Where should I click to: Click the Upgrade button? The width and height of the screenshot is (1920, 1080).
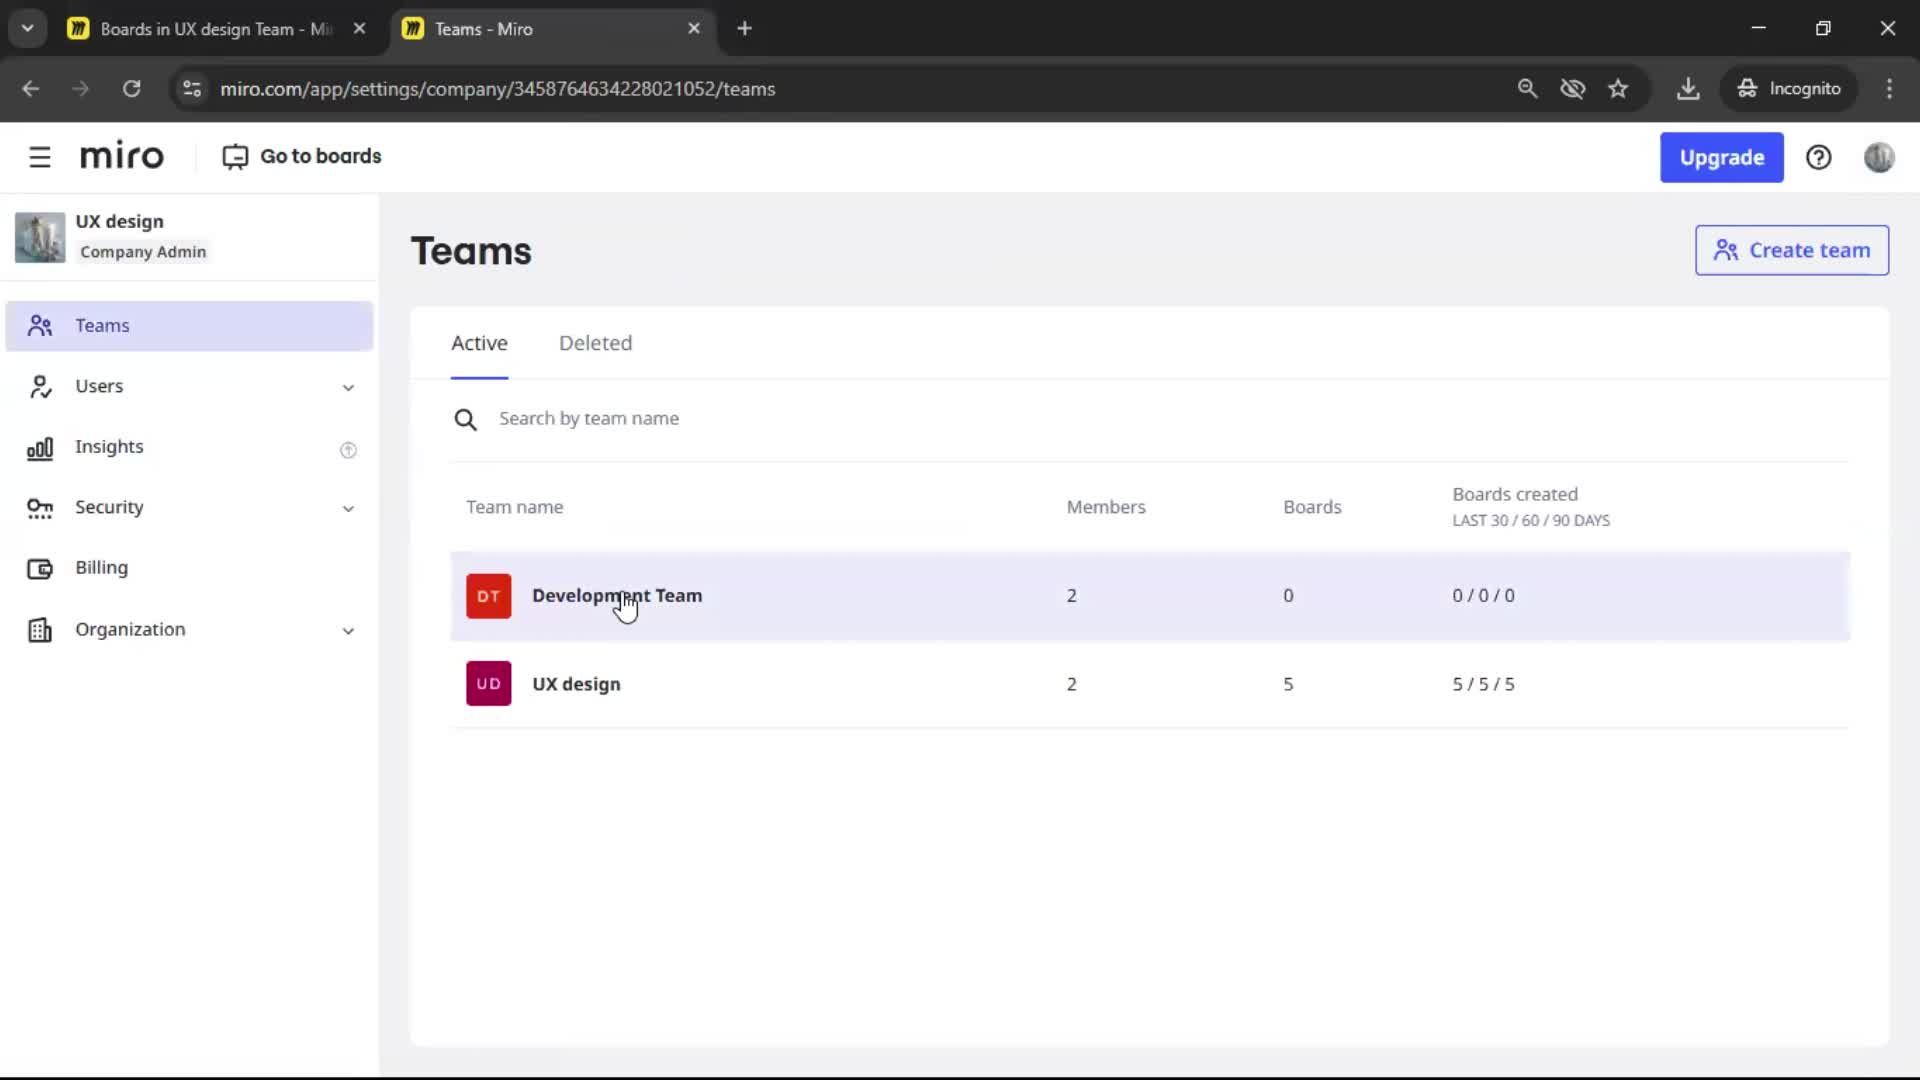1721,157
